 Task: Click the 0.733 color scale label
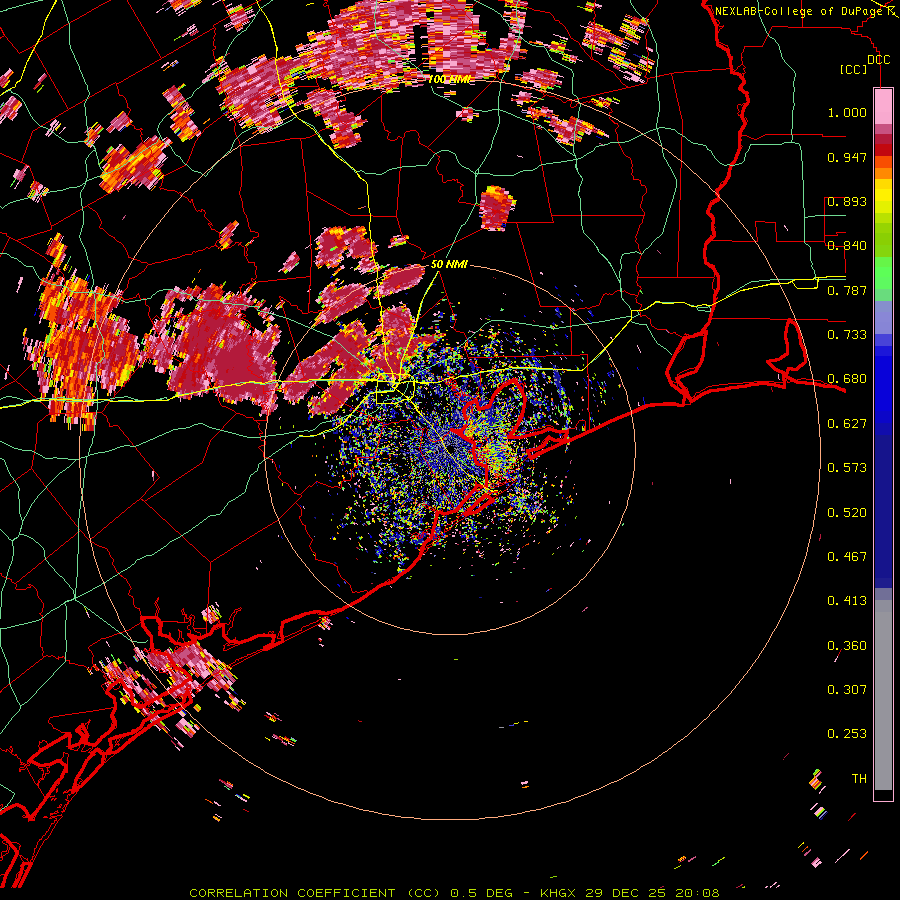click(847, 335)
